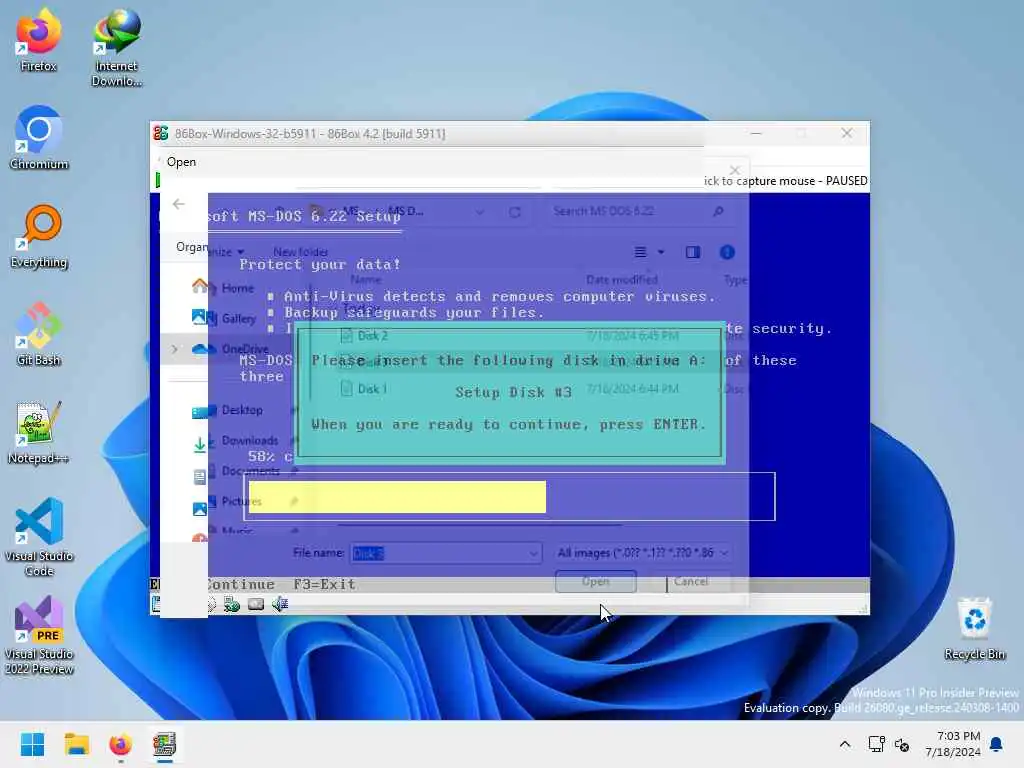The height and width of the screenshot is (768, 1024).
Task: Click the 86Box network status bar icon
Action: 231,605
